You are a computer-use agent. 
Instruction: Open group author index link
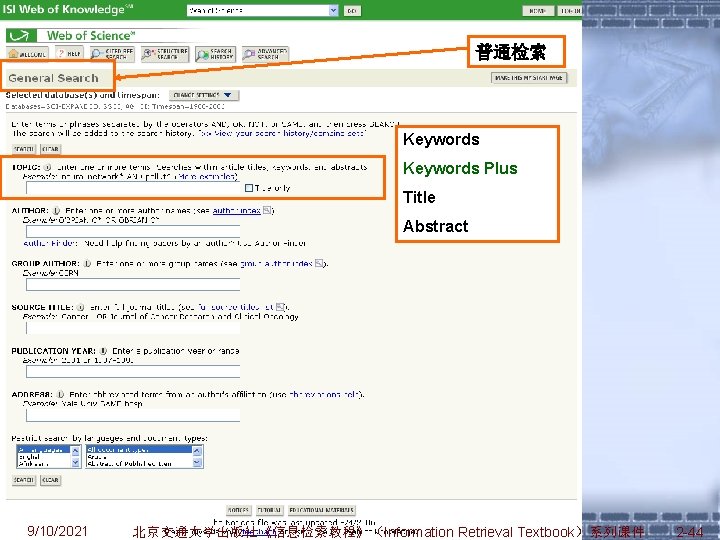tap(276, 264)
